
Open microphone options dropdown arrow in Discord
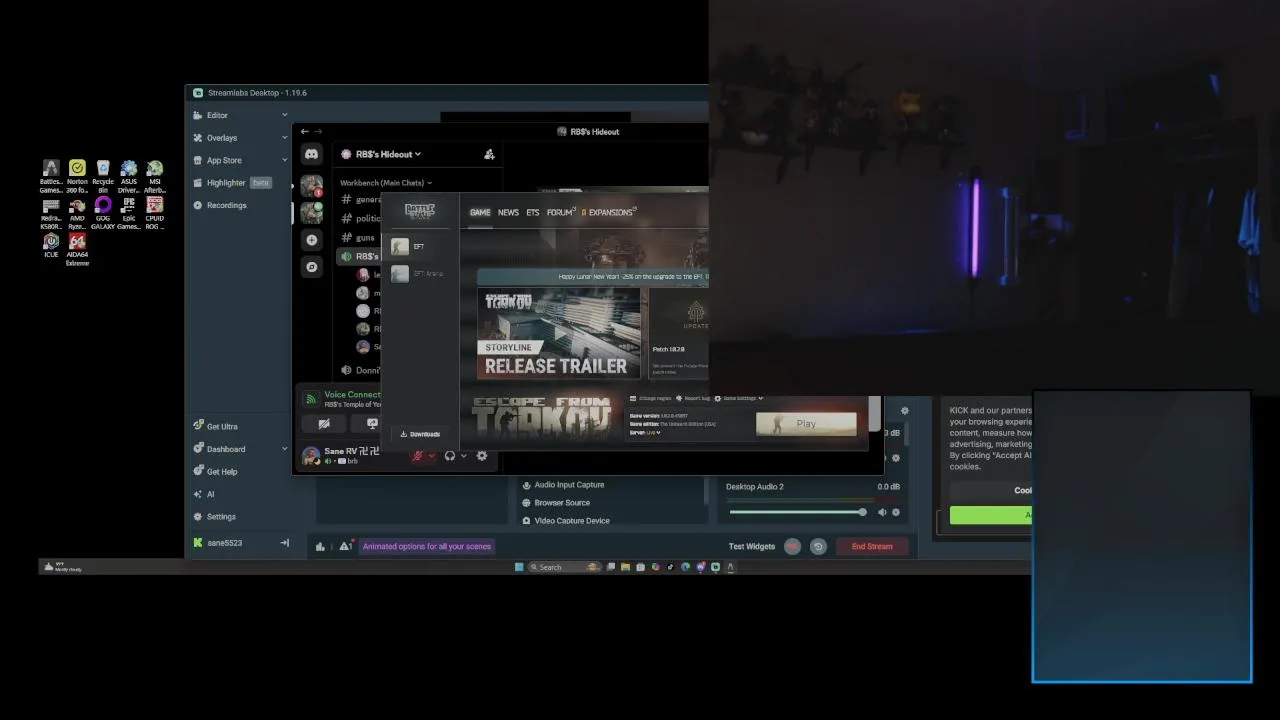point(431,456)
